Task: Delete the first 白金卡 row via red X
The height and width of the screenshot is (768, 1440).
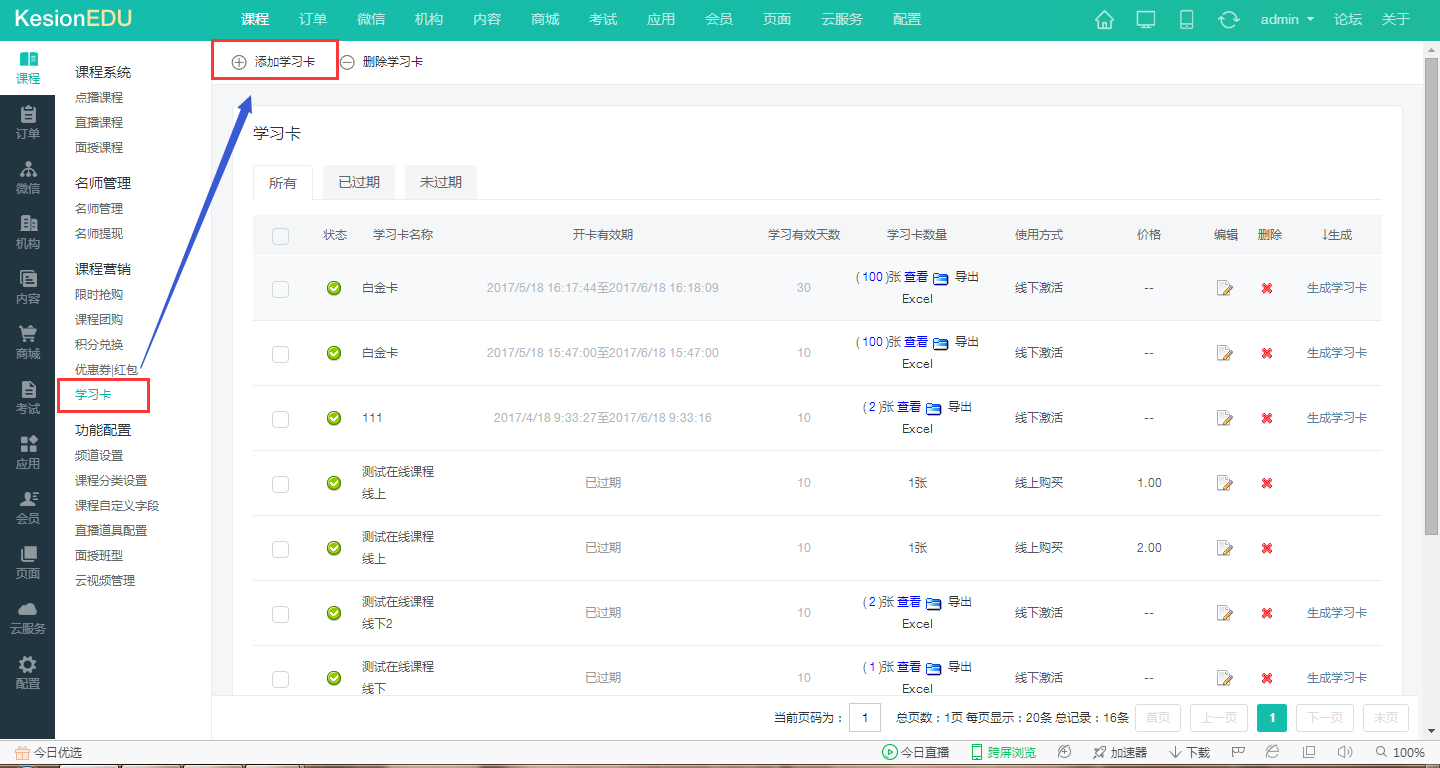Action: pos(1267,287)
